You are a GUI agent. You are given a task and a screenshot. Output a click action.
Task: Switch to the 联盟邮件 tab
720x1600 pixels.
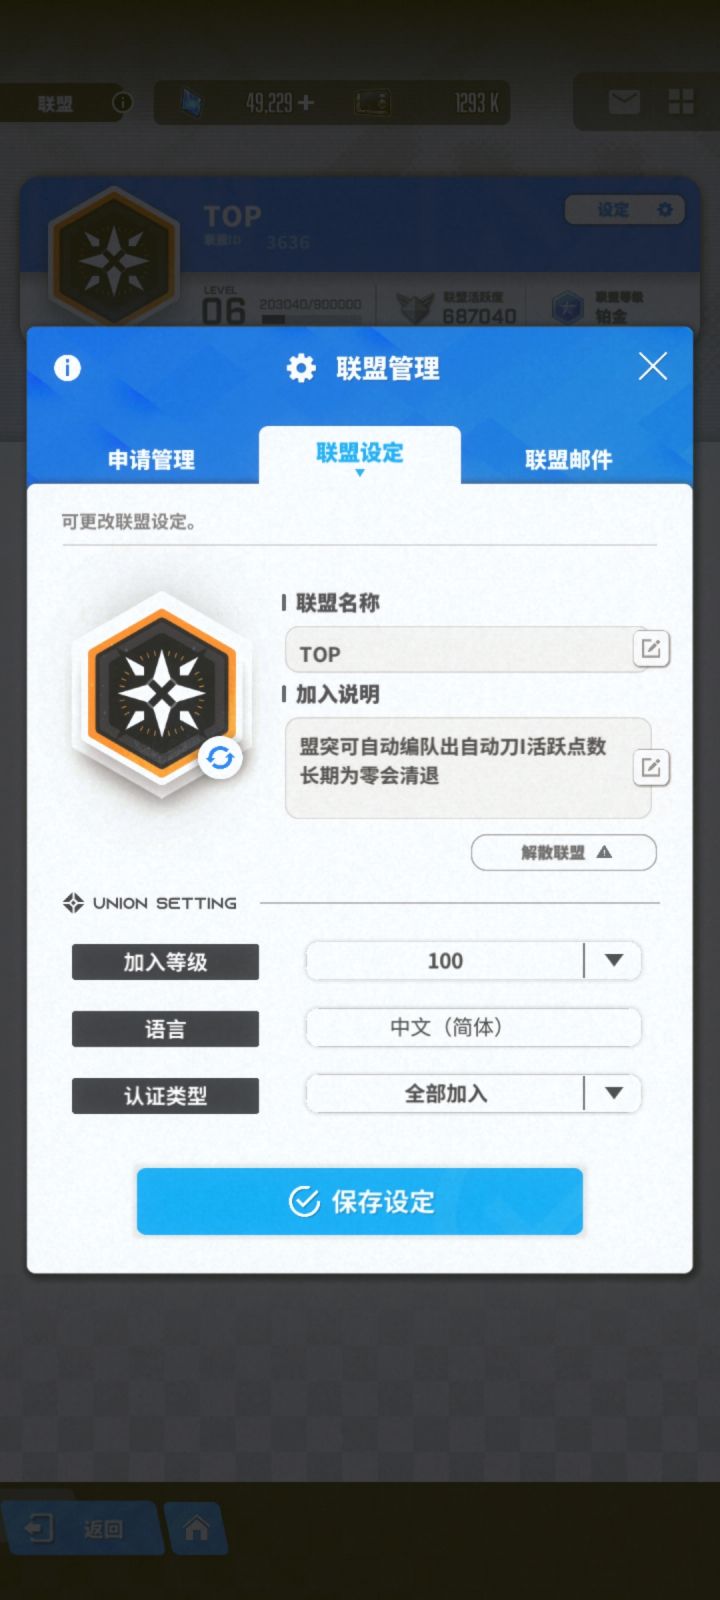coord(568,459)
